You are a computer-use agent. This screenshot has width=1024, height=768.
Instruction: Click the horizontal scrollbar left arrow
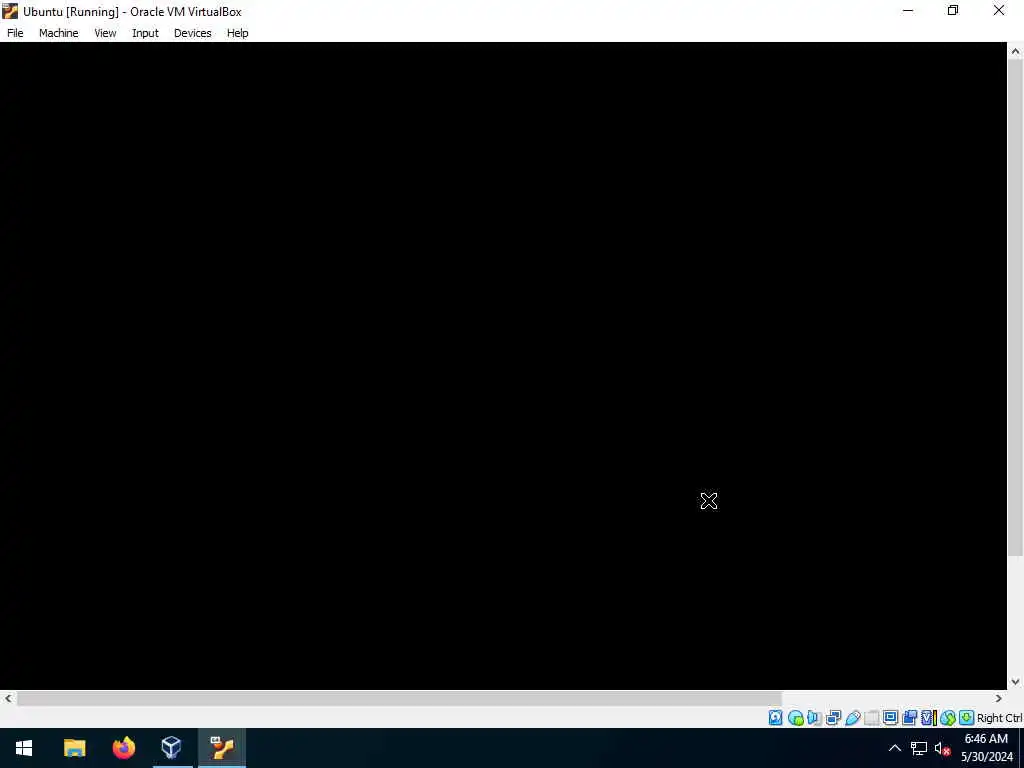(x=8, y=698)
